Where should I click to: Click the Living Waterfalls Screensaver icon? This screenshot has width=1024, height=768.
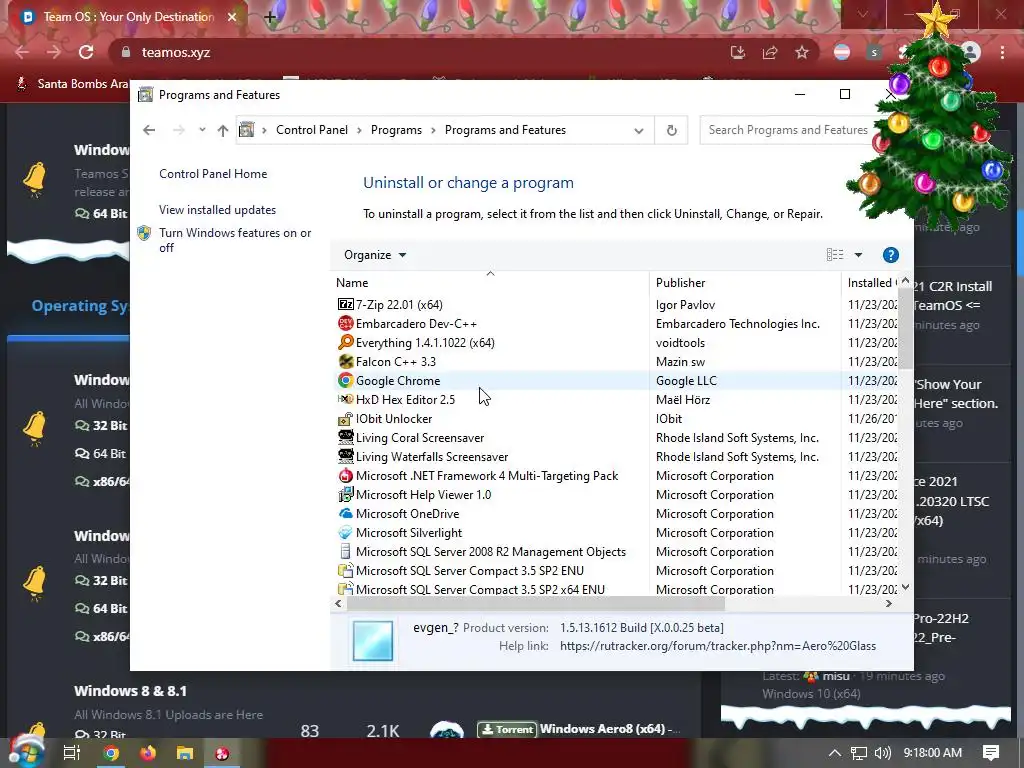[345, 456]
